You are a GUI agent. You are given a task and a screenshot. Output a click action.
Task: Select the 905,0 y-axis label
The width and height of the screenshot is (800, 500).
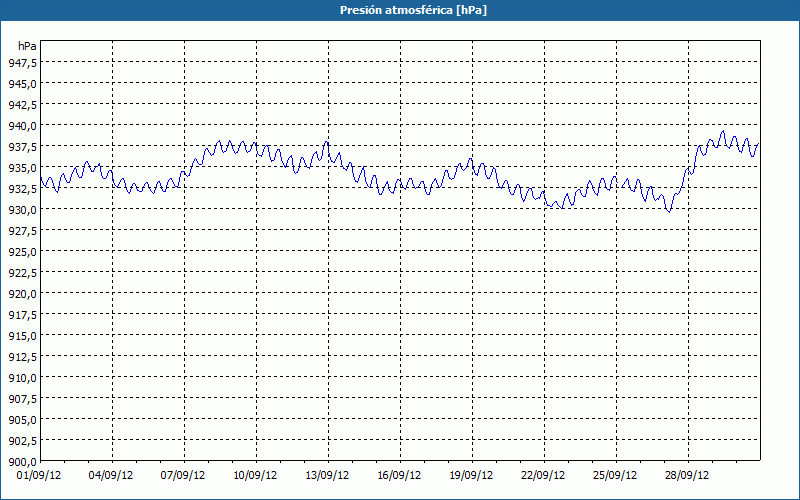(22, 419)
